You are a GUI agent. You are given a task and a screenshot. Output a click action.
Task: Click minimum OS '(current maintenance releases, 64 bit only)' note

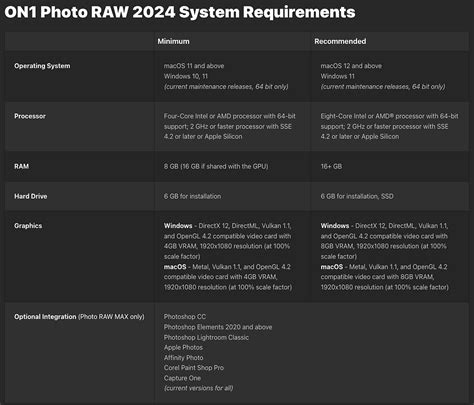(226, 87)
